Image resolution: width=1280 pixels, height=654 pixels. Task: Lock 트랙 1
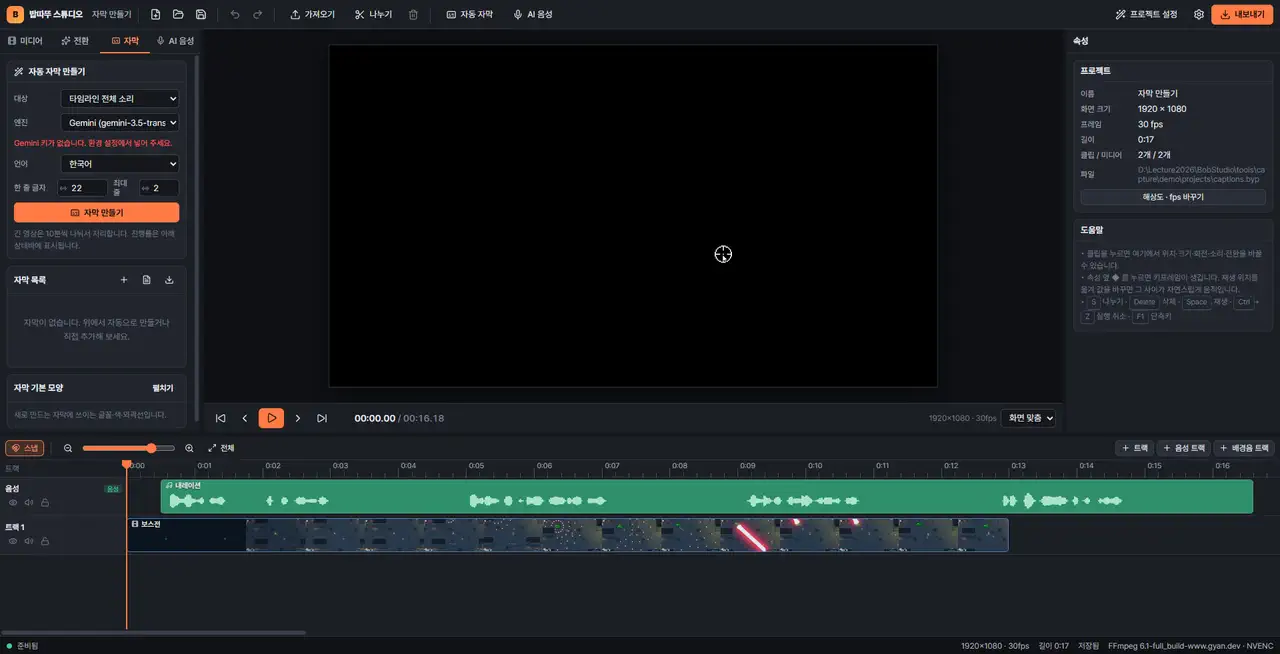tap(45, 541)
